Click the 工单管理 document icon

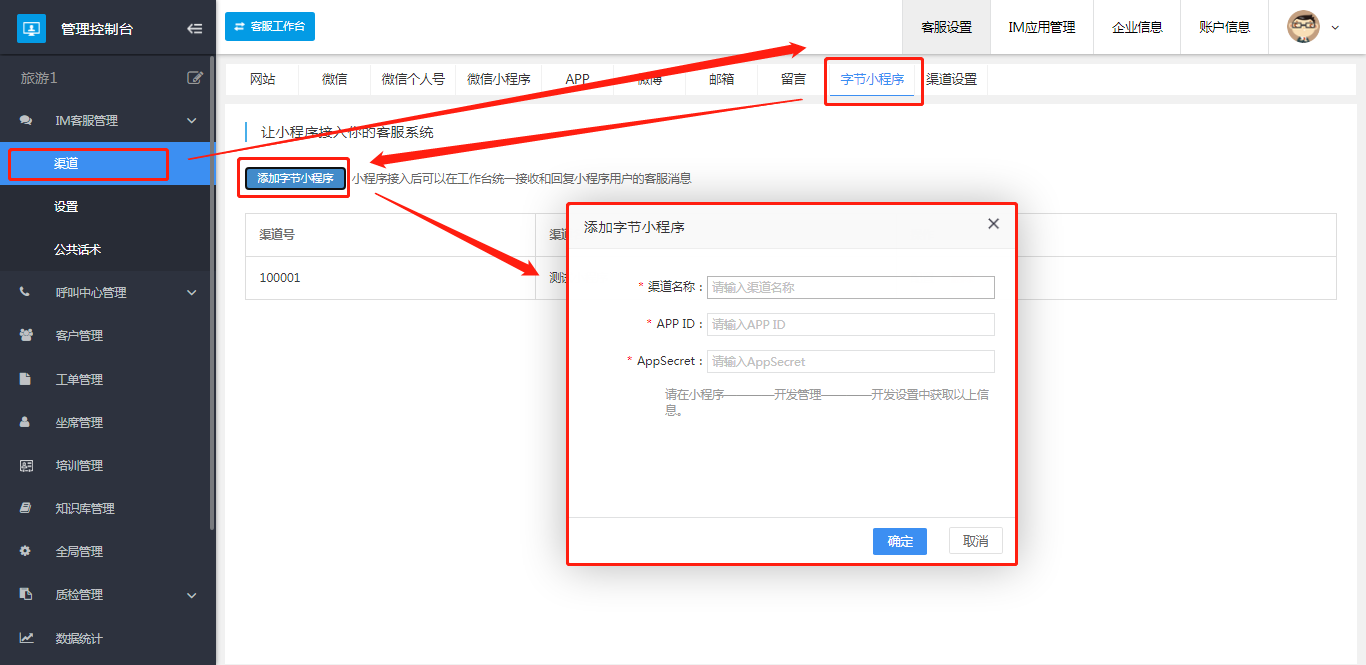pos(26,379)
